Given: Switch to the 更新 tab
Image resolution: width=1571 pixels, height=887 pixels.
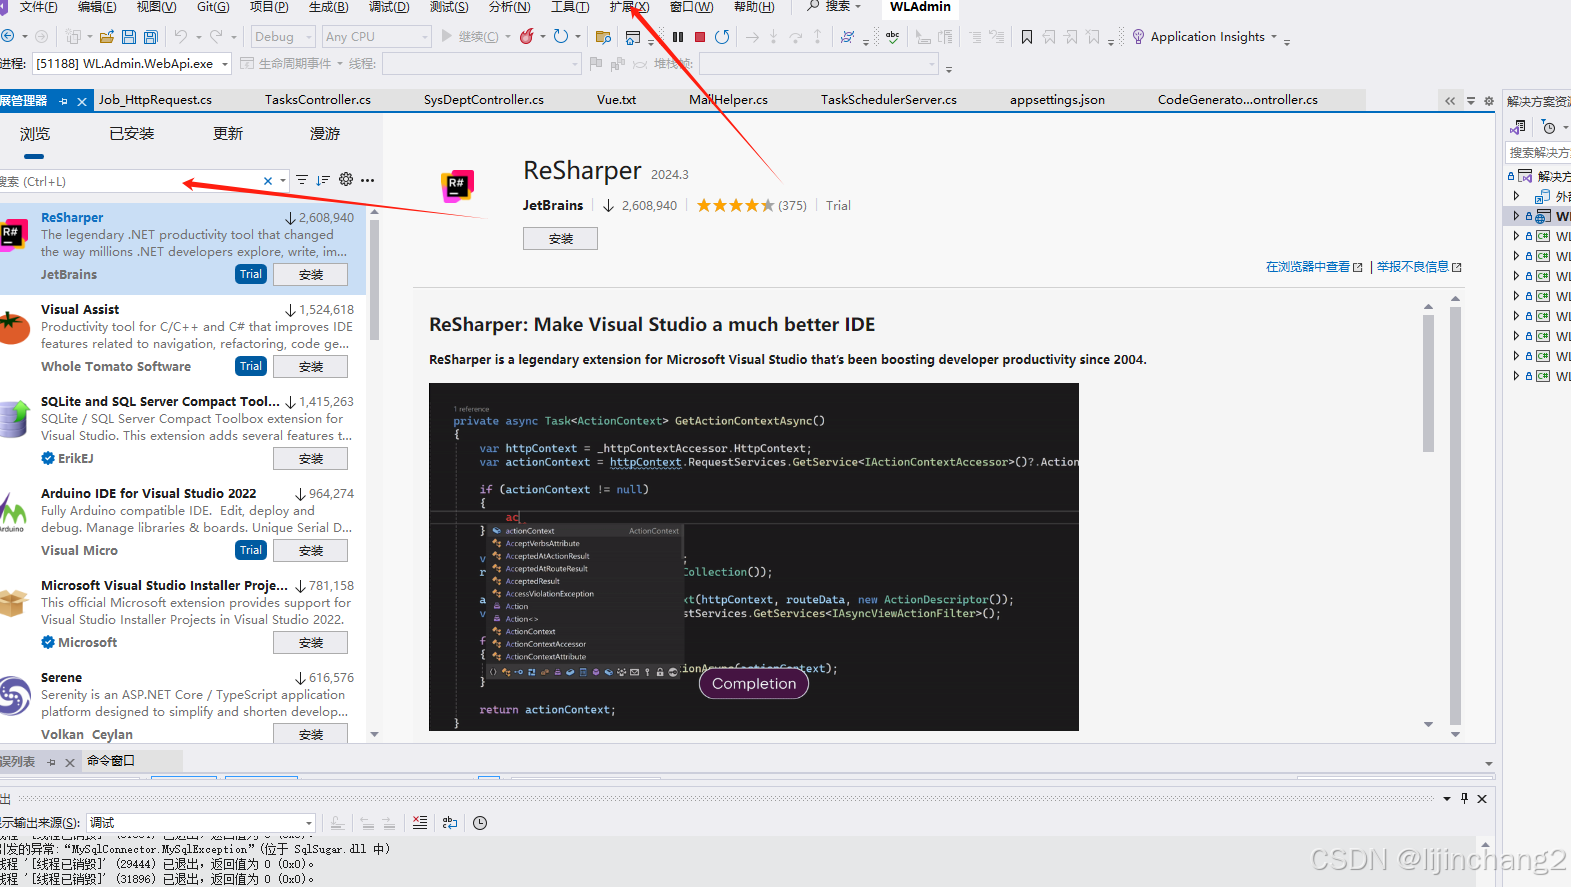Looking at the screenshot, I should (228, 134).
